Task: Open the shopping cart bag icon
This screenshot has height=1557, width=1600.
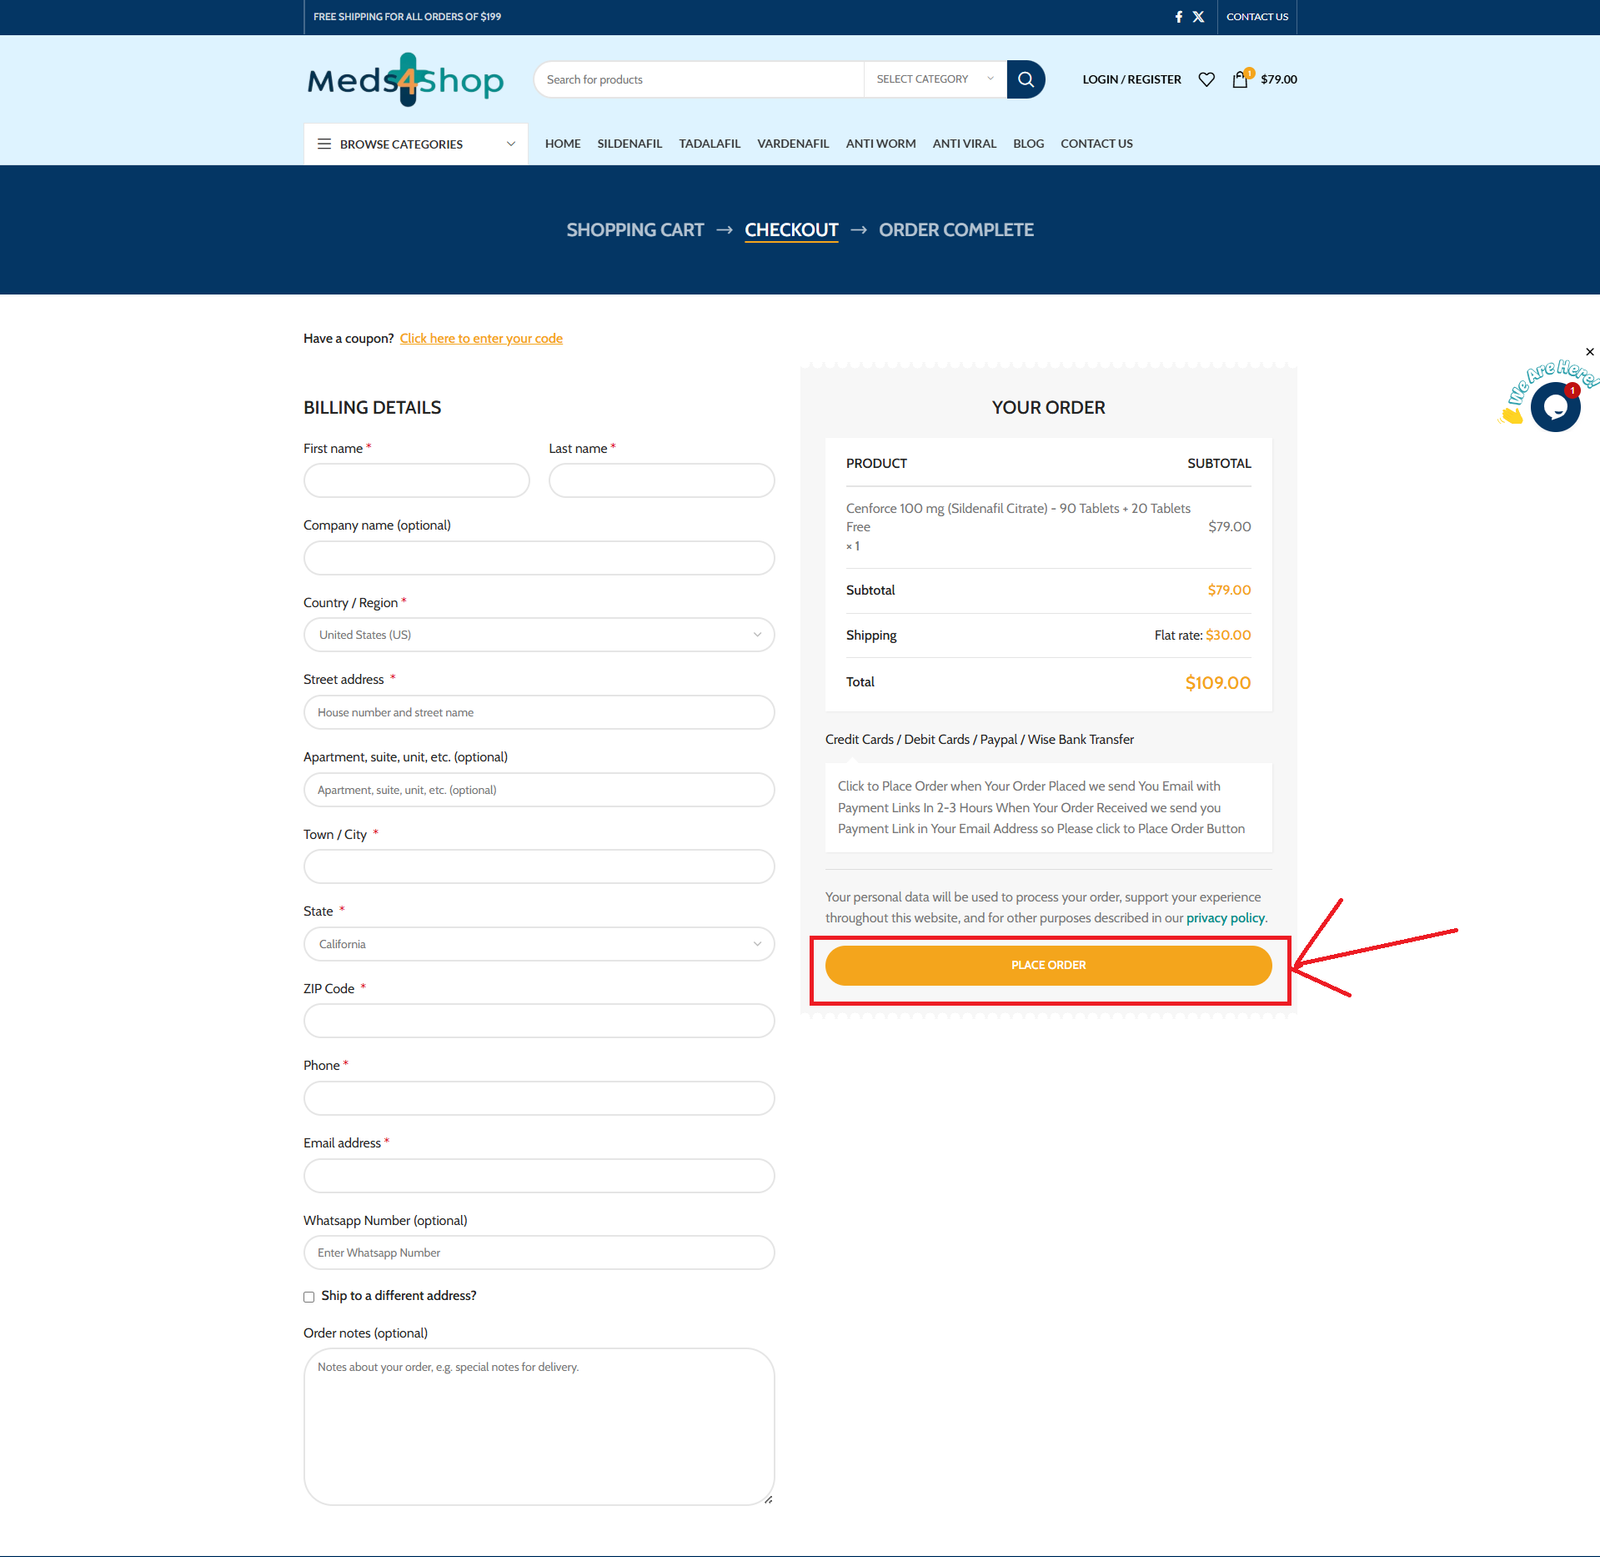Action: (x=1240, y=80)
